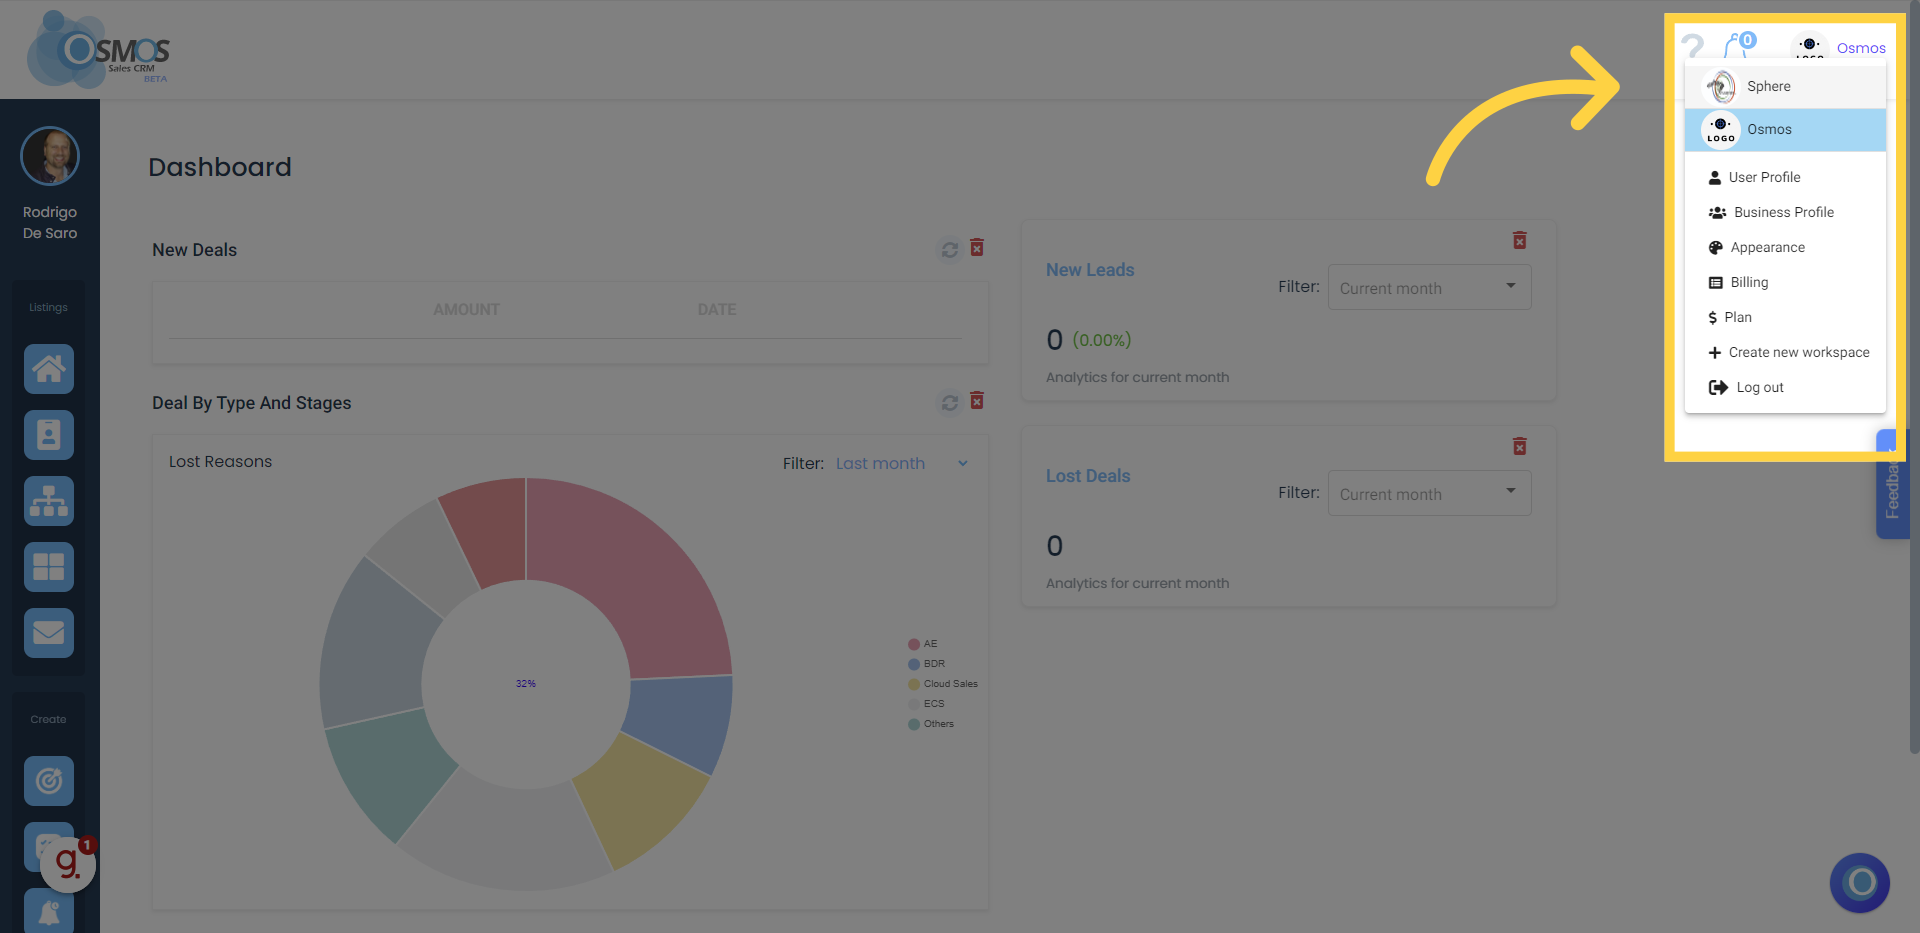This screenshot has width=1920, height=933.
Task: Open the help question mark icon
Action: (x=1692, y=46)
